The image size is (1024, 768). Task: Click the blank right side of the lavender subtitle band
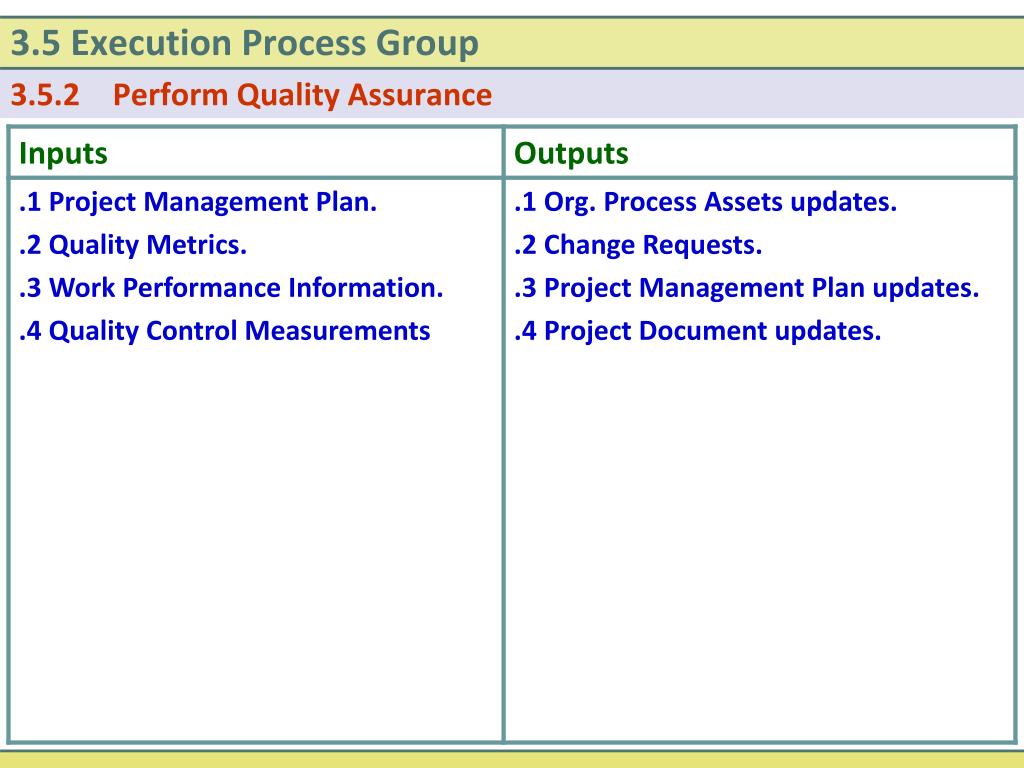pos(780,96)
